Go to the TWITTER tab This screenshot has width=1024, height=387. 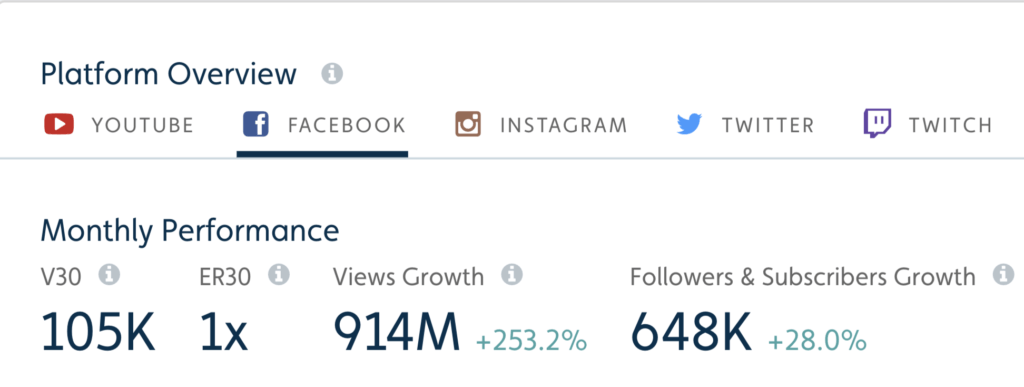[768, 125]
